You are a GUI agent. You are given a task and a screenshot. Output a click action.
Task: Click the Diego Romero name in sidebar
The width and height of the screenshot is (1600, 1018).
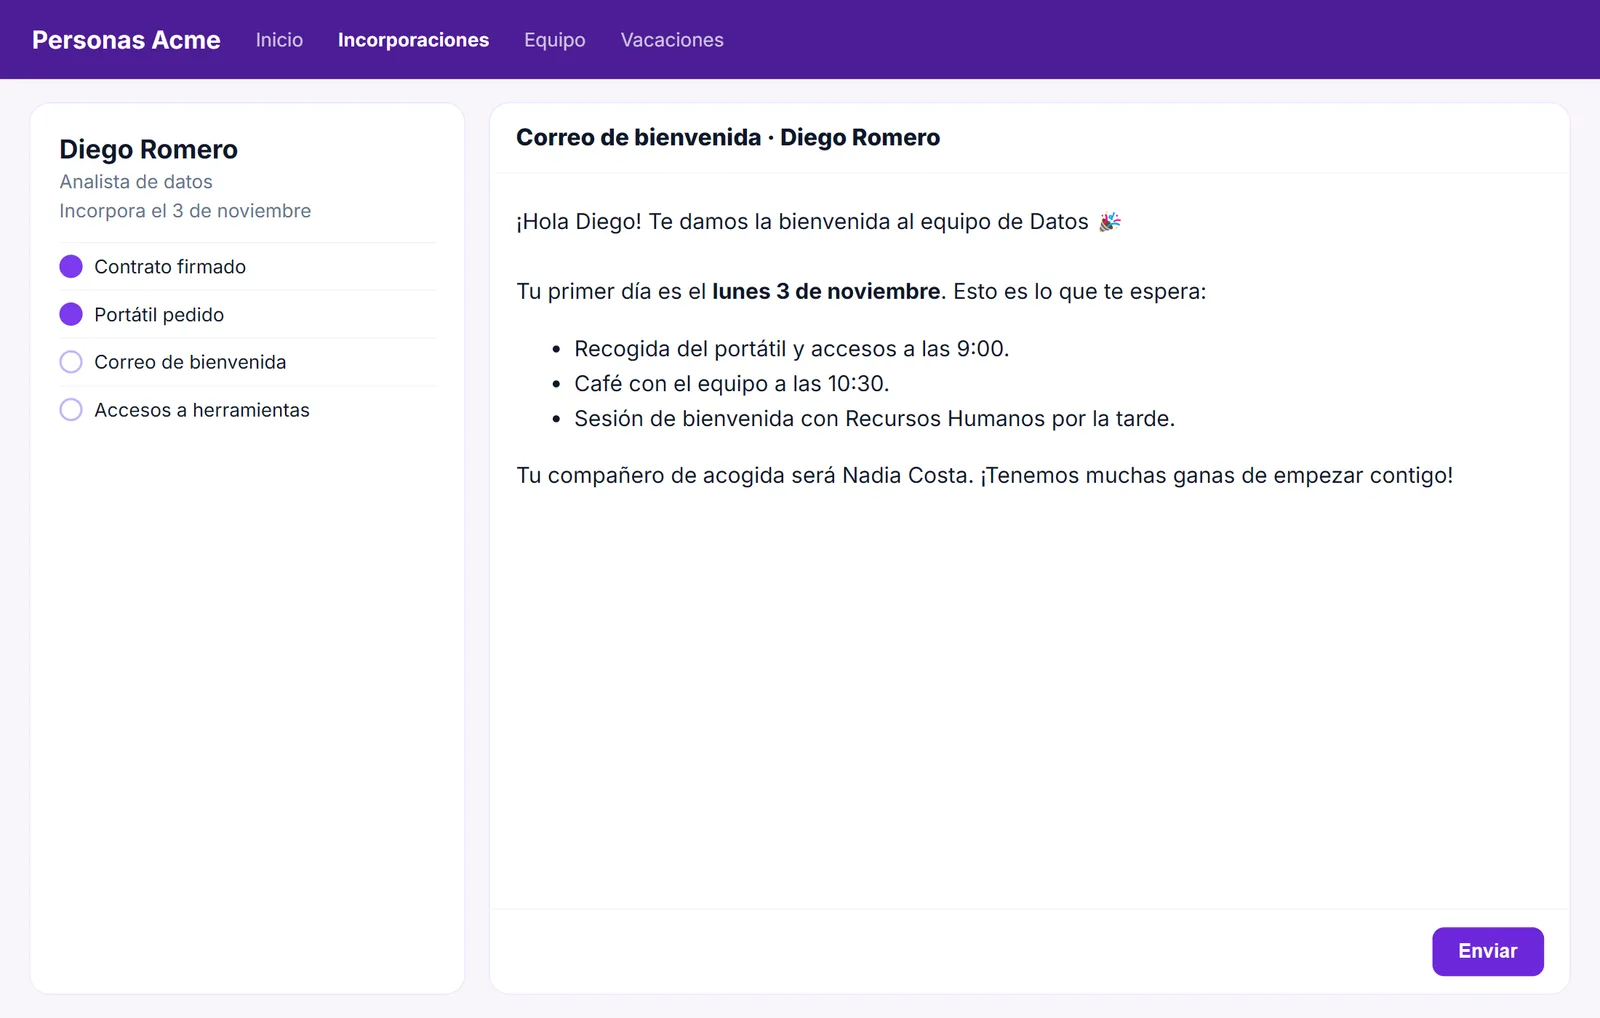click(148, 149)
